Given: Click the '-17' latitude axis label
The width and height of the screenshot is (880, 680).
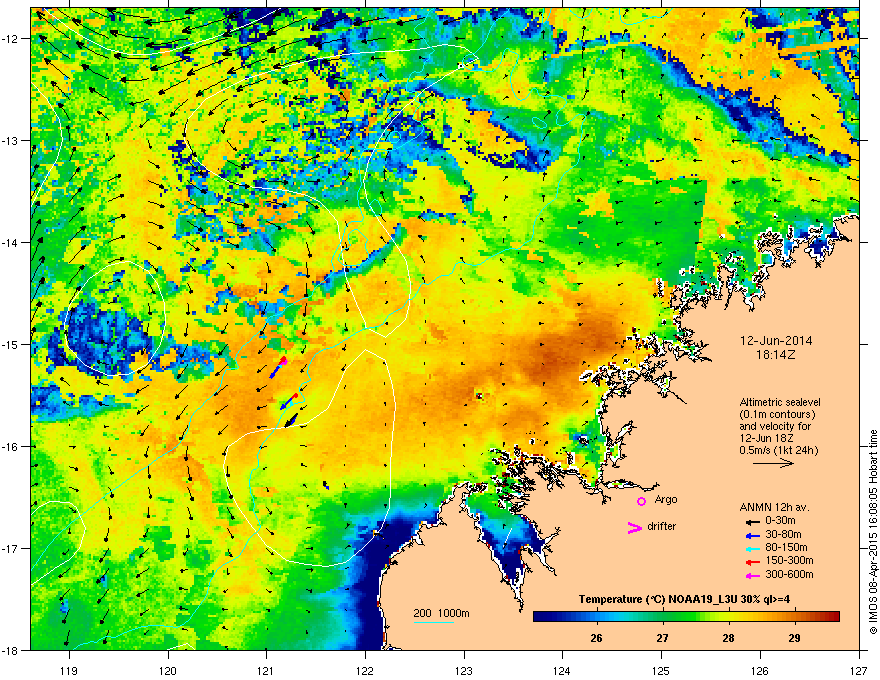Looking at the screenshot, I should (10, 548).
